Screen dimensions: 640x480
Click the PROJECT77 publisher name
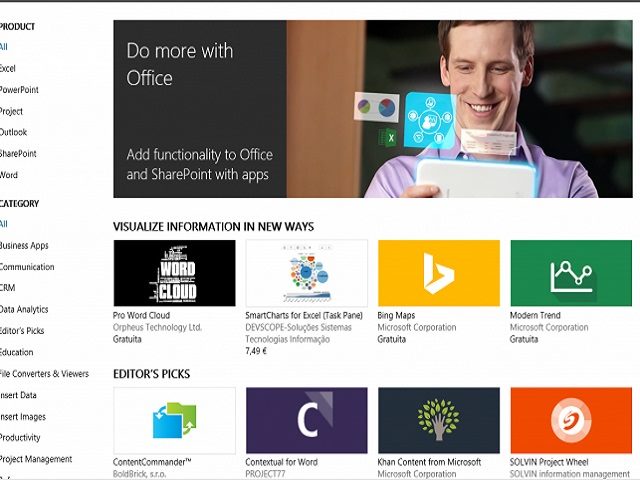[x=265, y=474]
